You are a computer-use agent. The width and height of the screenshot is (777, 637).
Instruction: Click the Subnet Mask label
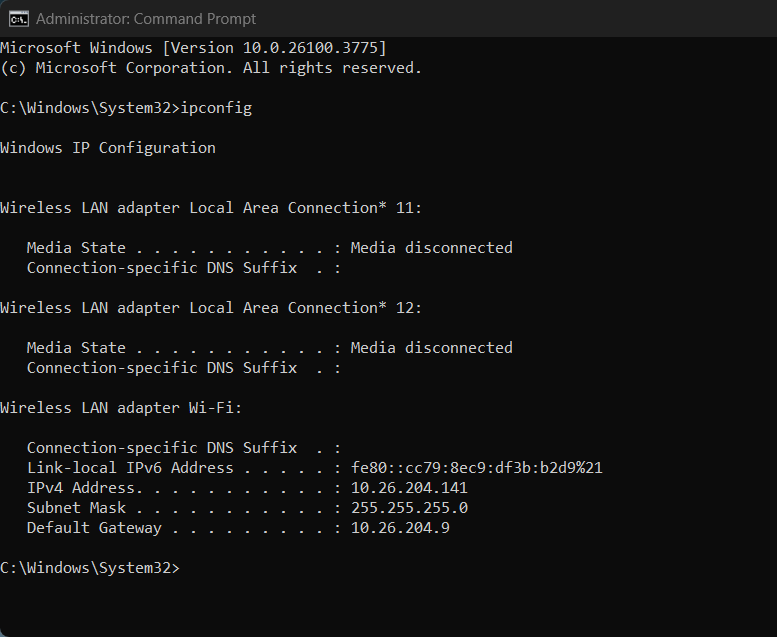coord(76,508)
